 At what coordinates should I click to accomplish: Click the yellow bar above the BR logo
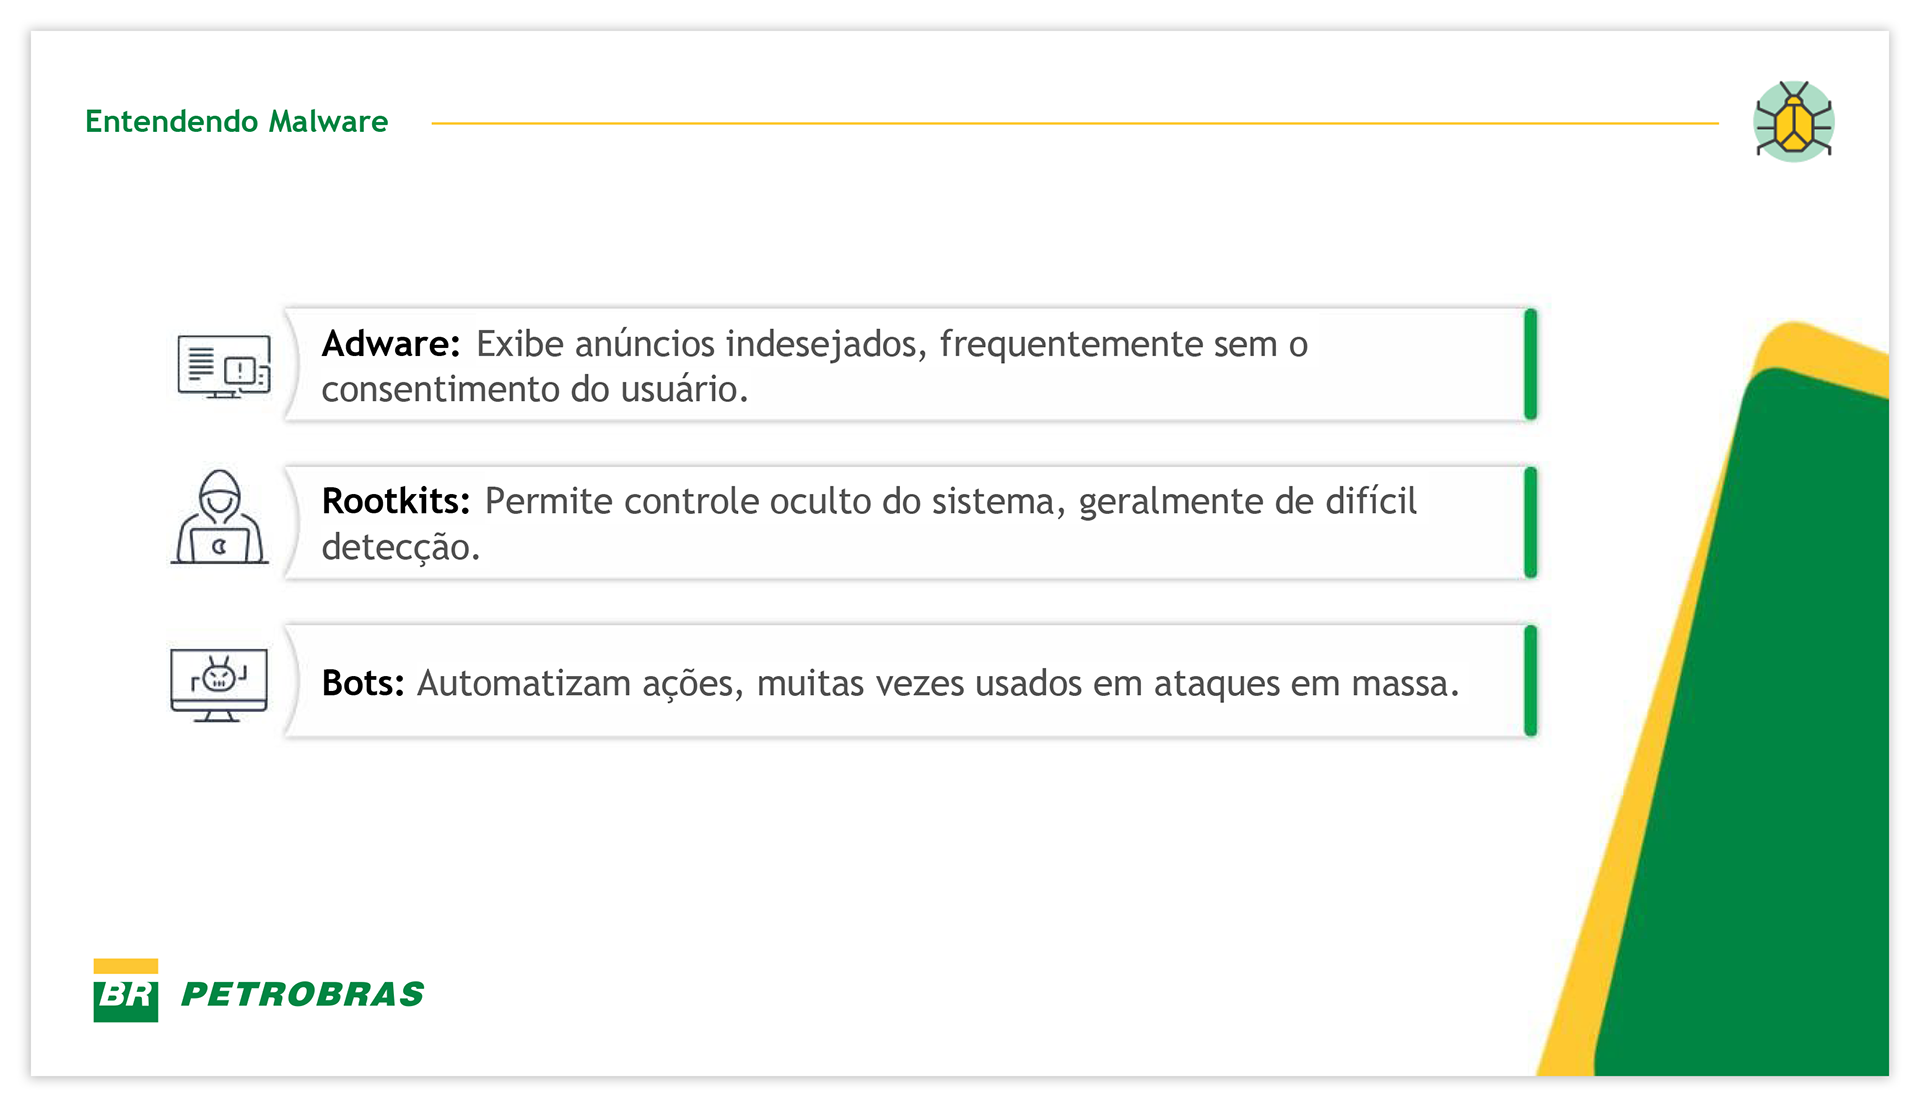point(126,966)
